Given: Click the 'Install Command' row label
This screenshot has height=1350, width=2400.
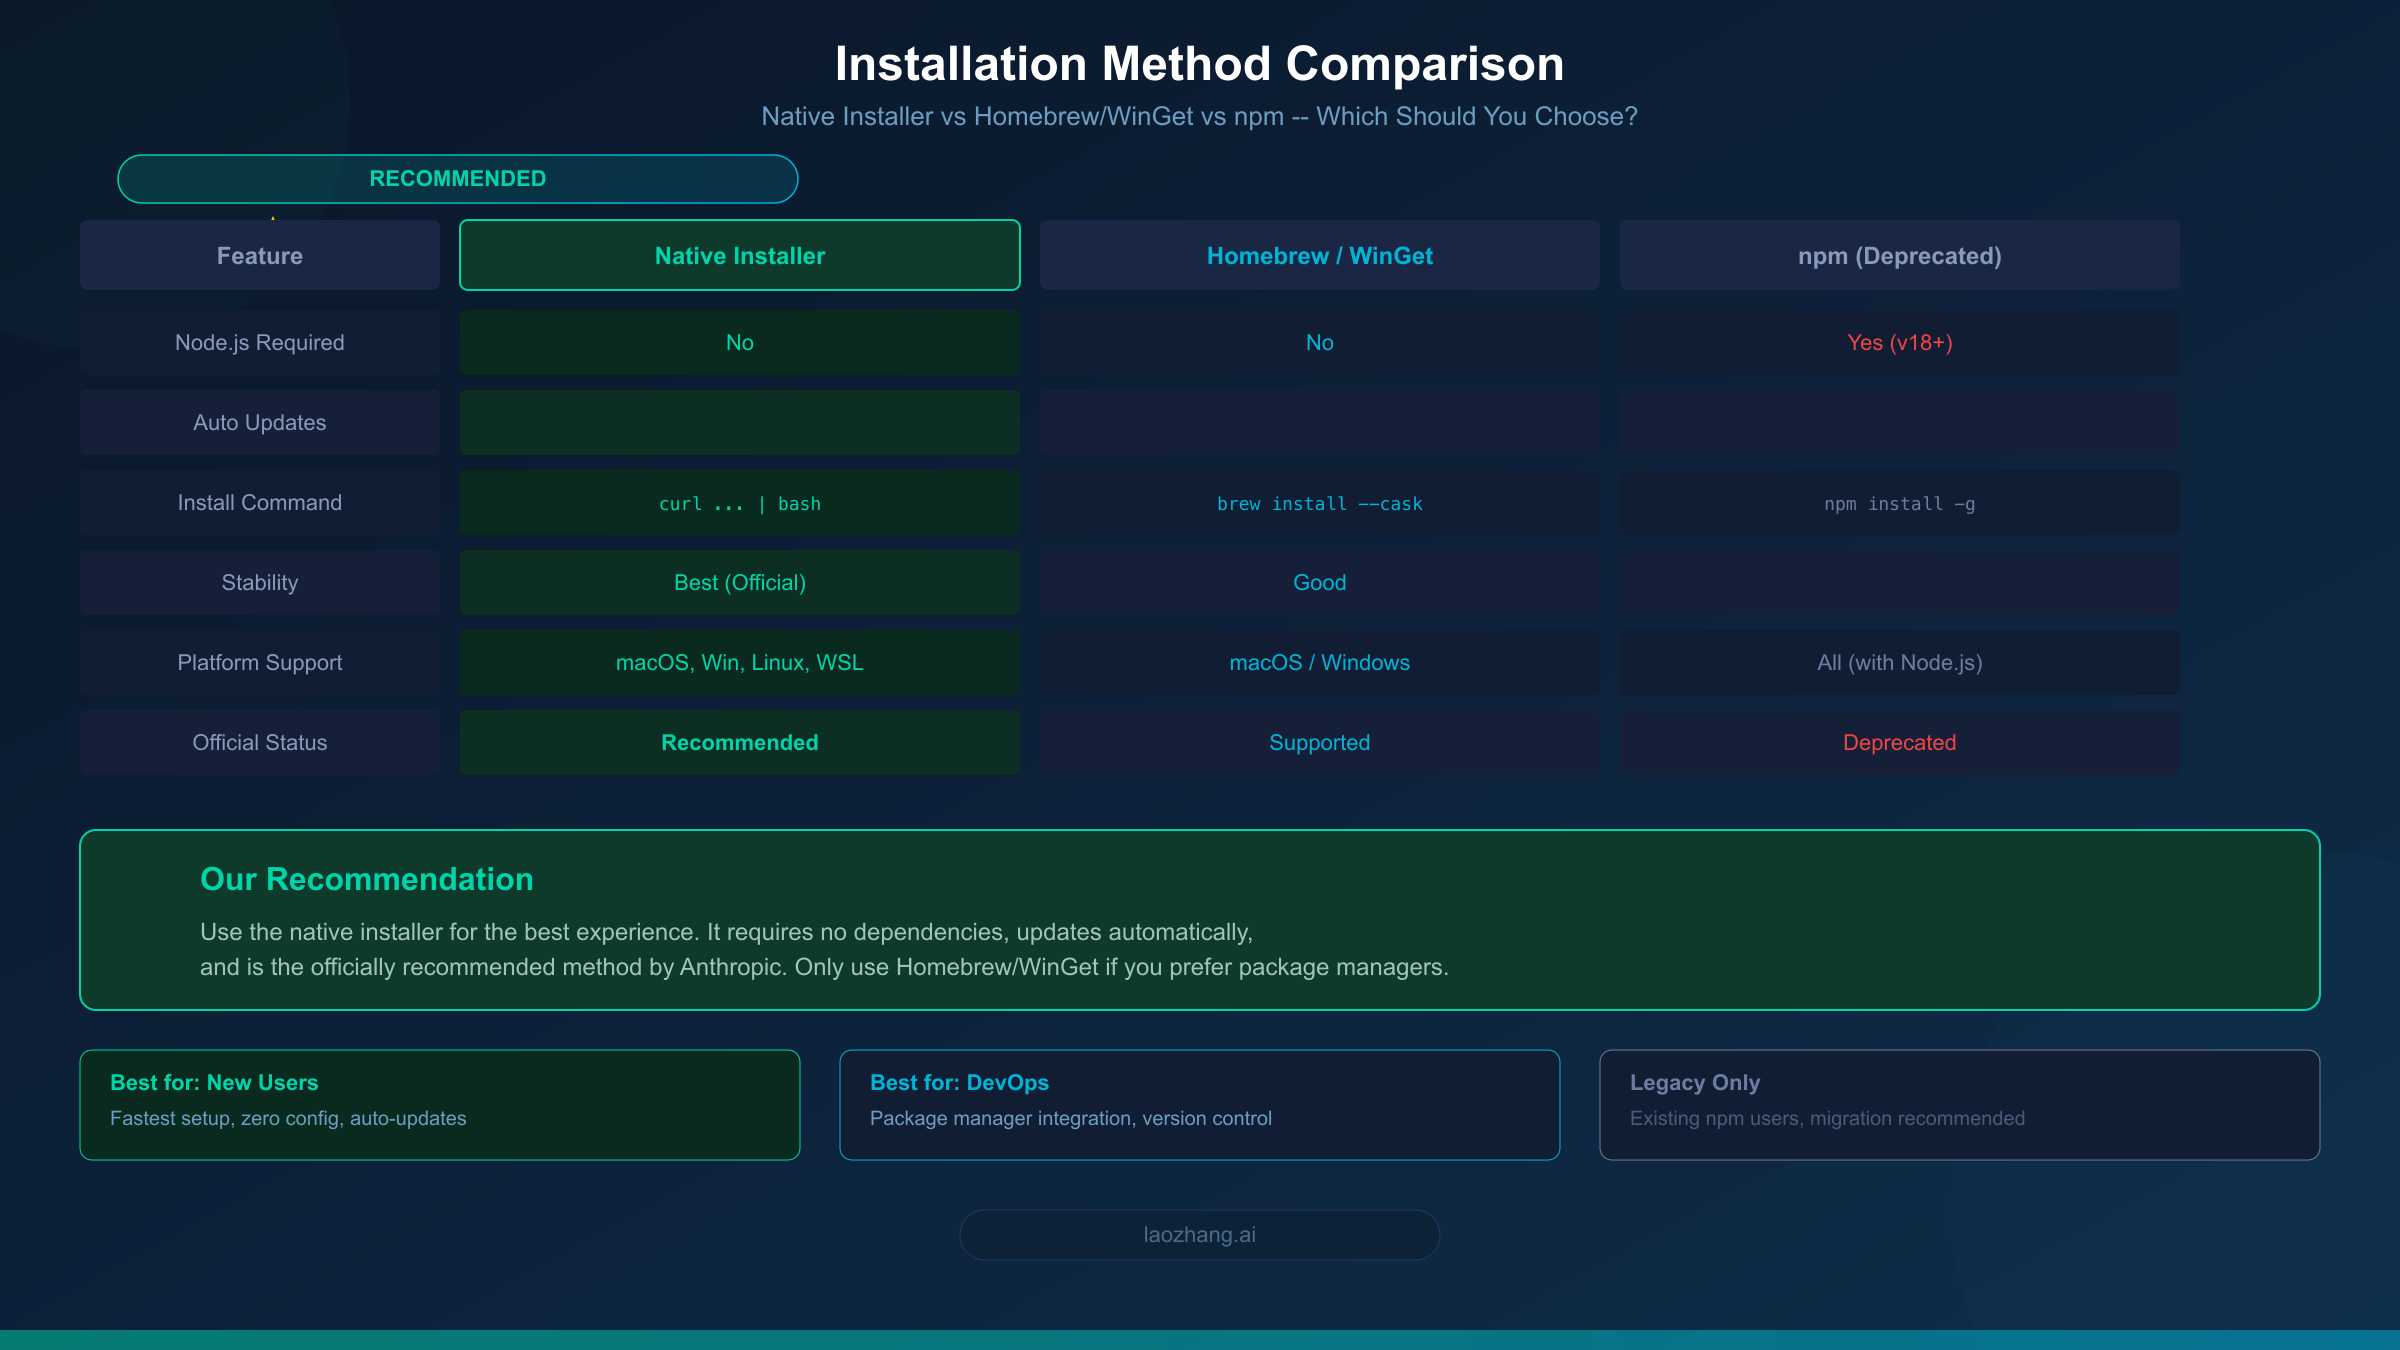Looking at the screenshot, I should point(259,502).
